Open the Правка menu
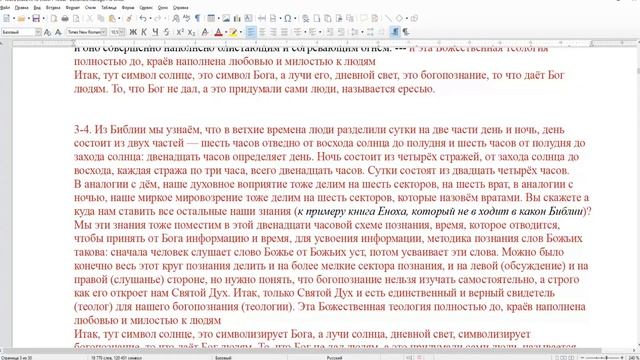This screenshot has height=360, width=640. point(21,7)
